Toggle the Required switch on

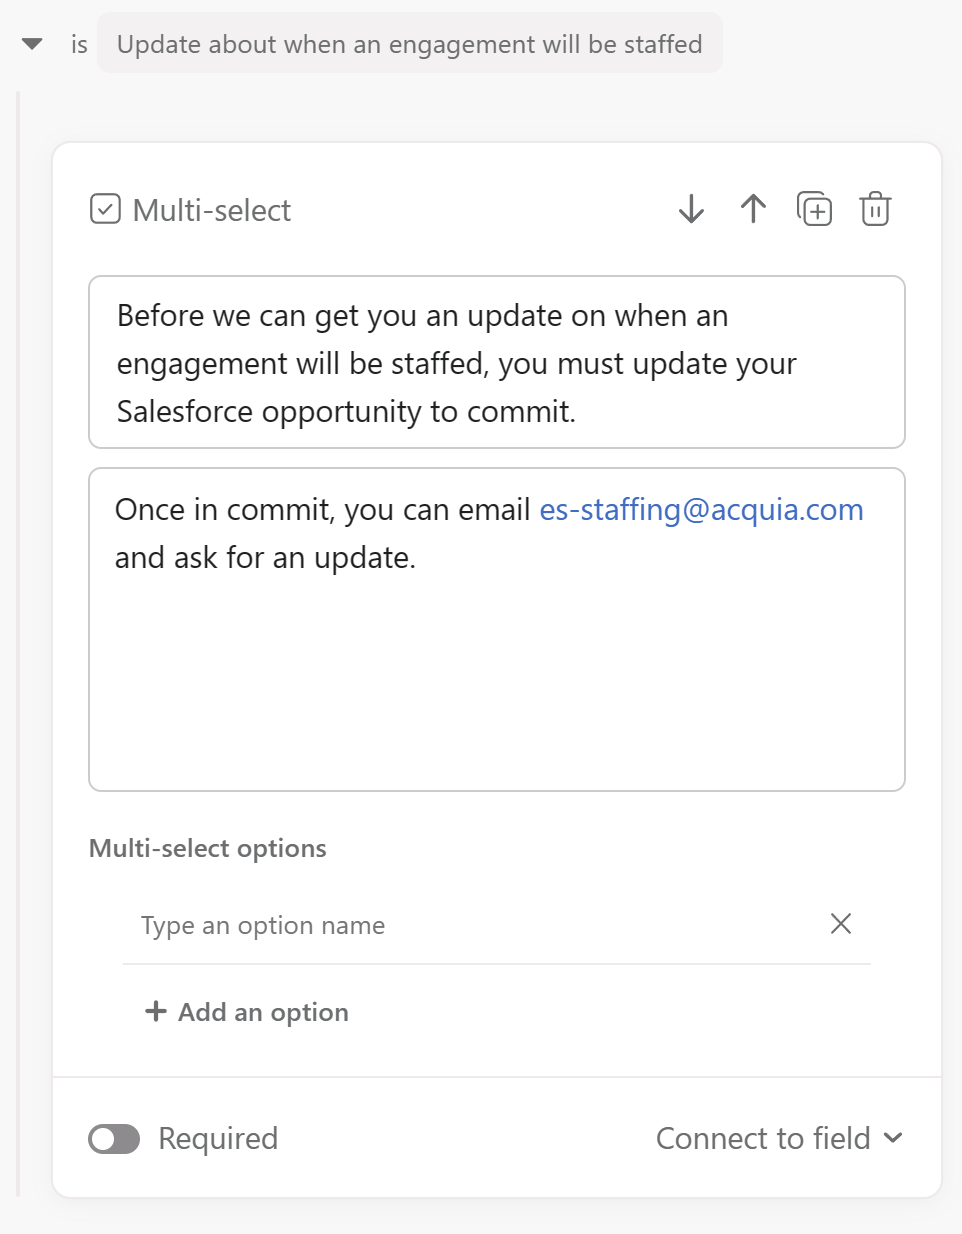(114, 1138)
